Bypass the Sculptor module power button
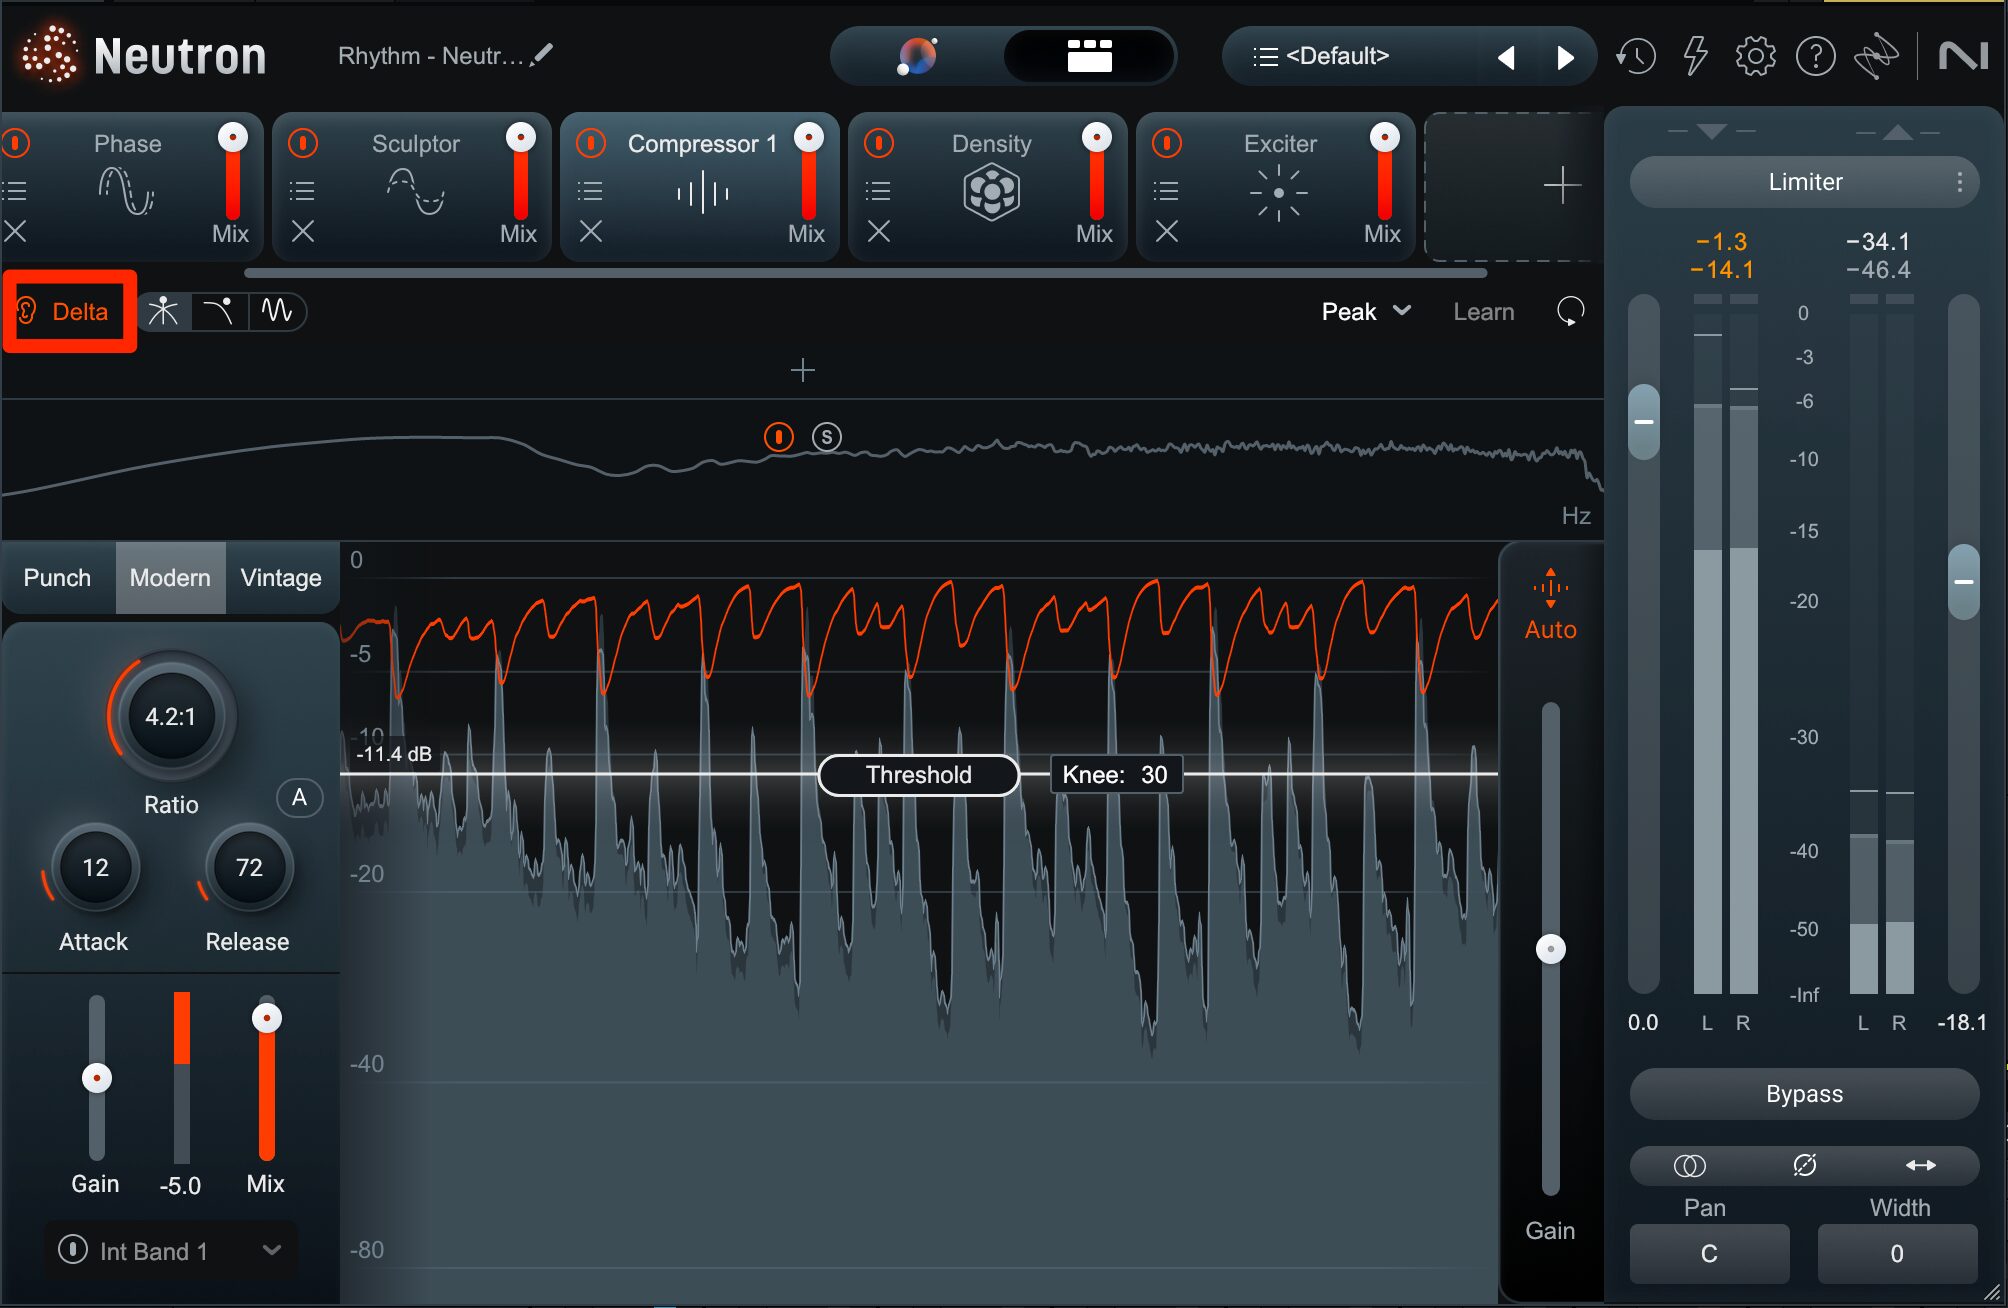The height and width of the screenshot is (1308, 2008). [303, 143]
